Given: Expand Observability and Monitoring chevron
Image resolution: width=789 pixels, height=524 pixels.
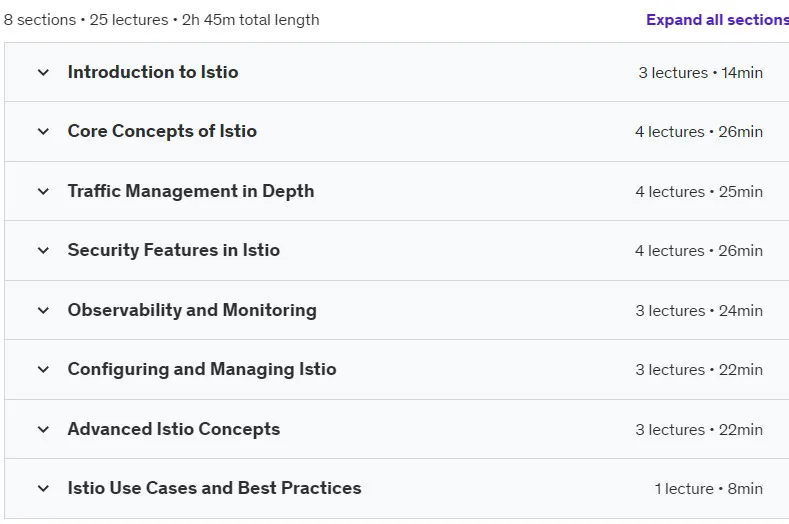Looking at the screenshot, I should point(43,310).
